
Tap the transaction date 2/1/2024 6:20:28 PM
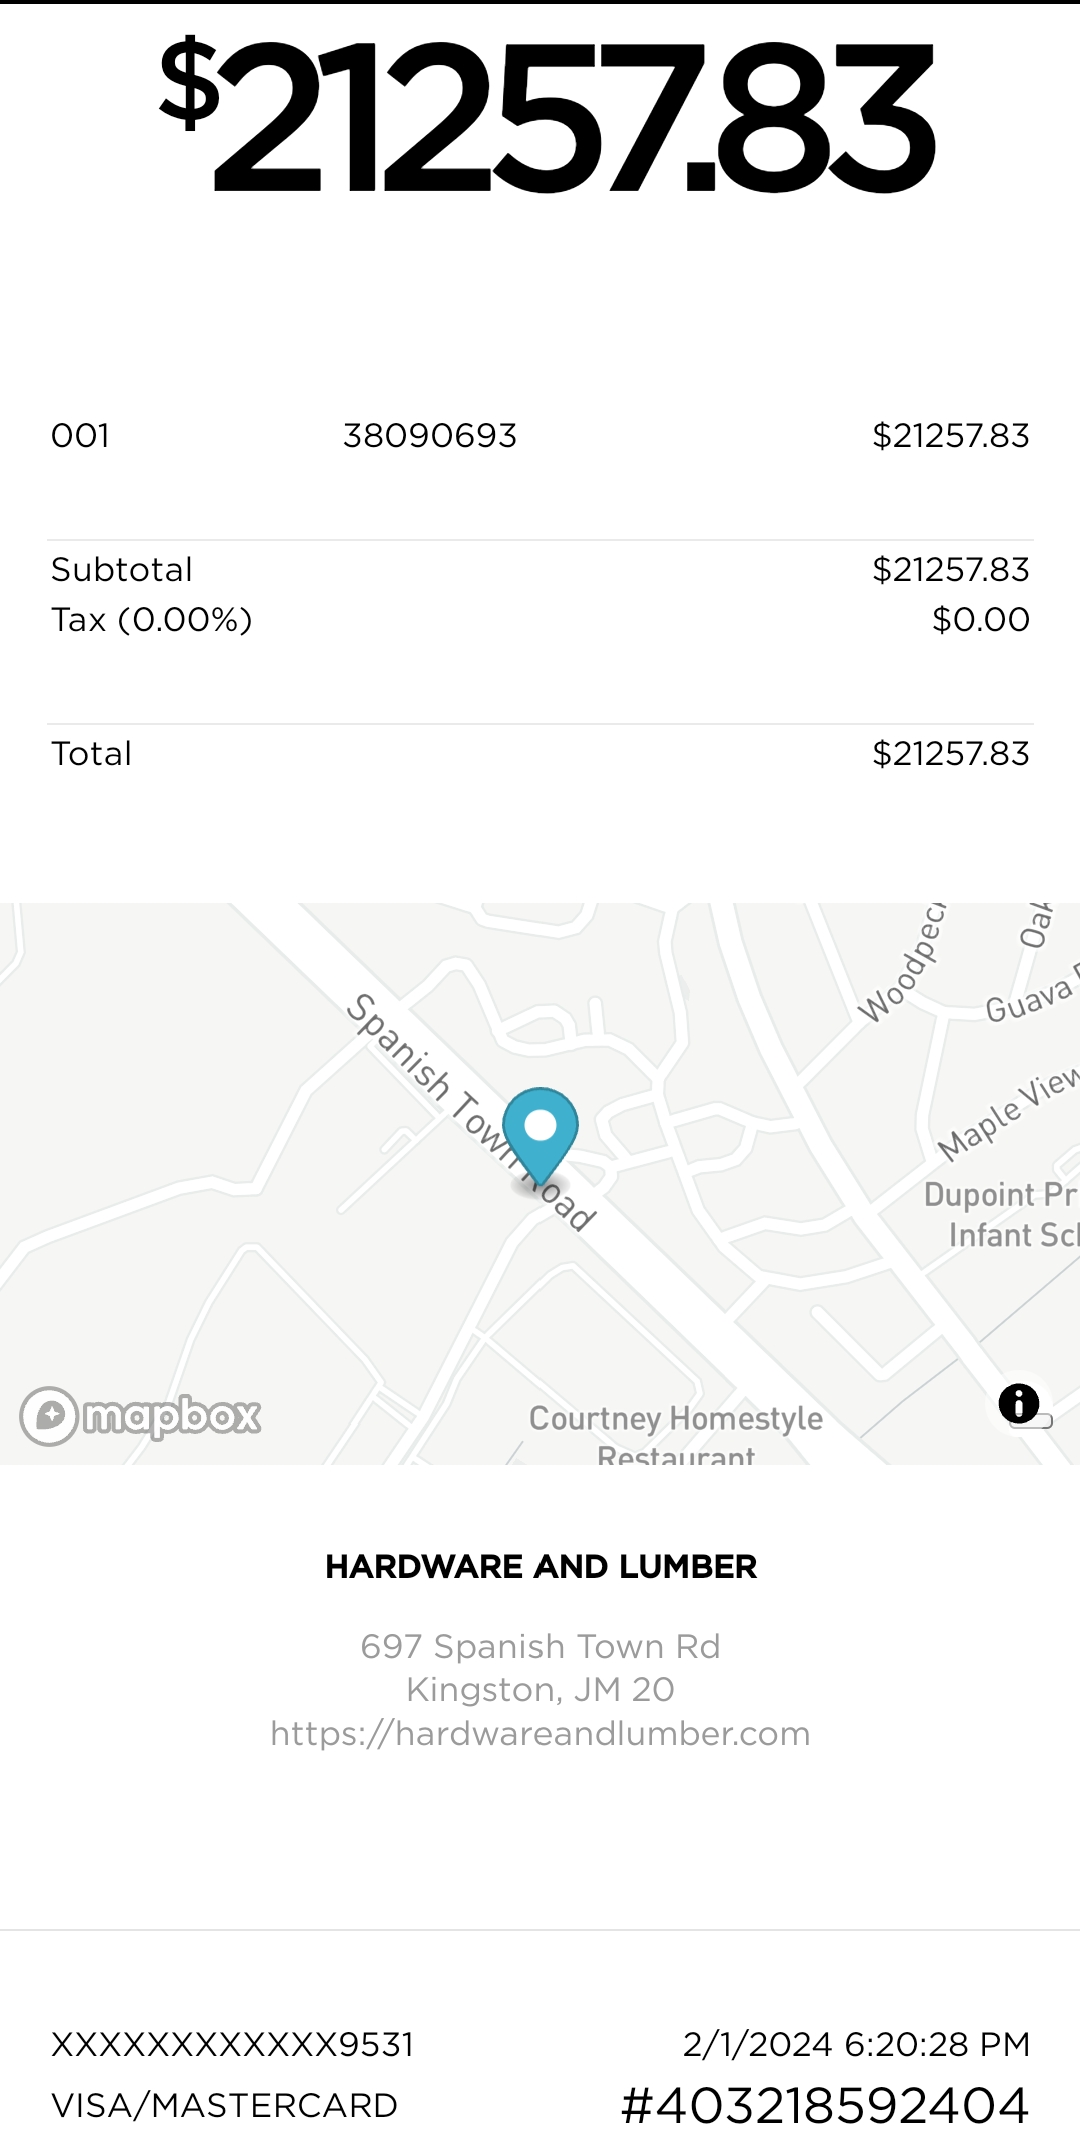(856, 2044)
